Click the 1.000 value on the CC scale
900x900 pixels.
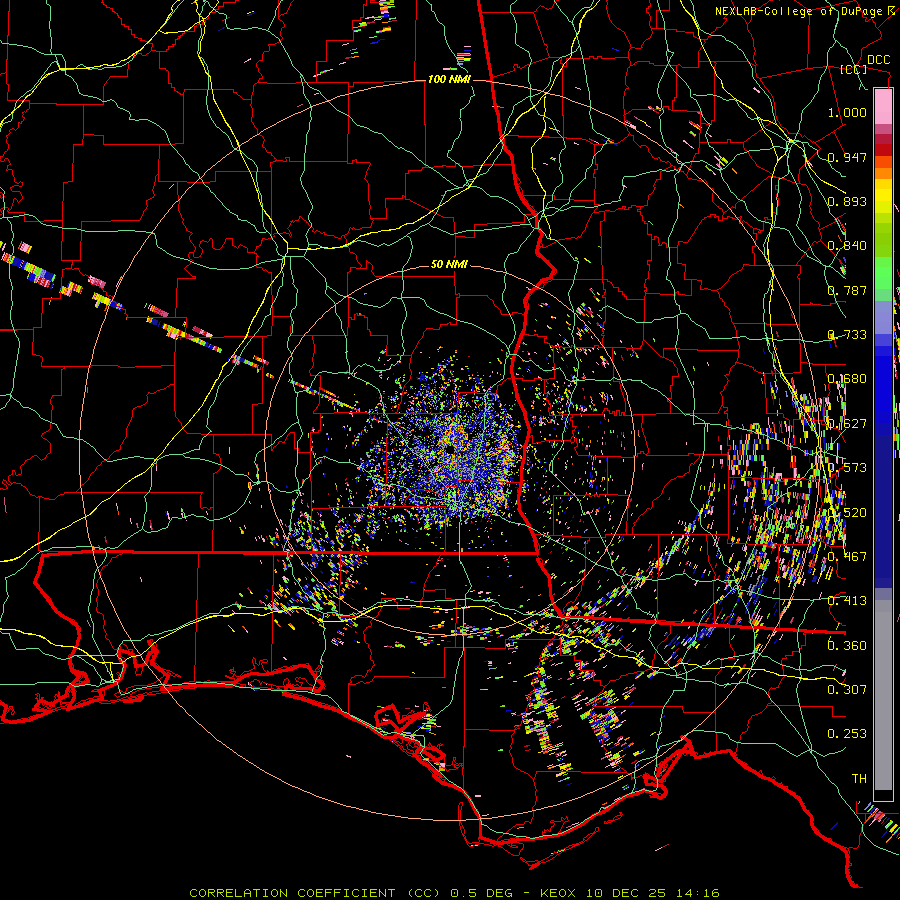coord(847,112)
